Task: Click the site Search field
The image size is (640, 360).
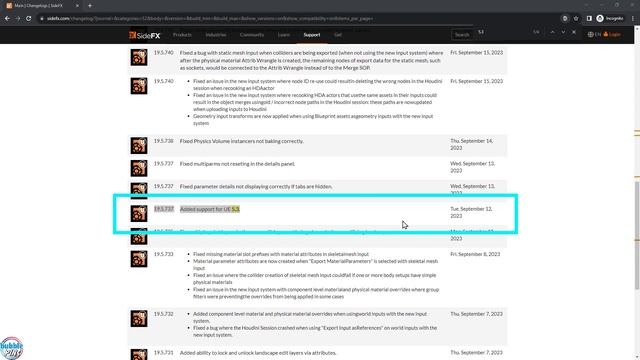Action: 462,35
